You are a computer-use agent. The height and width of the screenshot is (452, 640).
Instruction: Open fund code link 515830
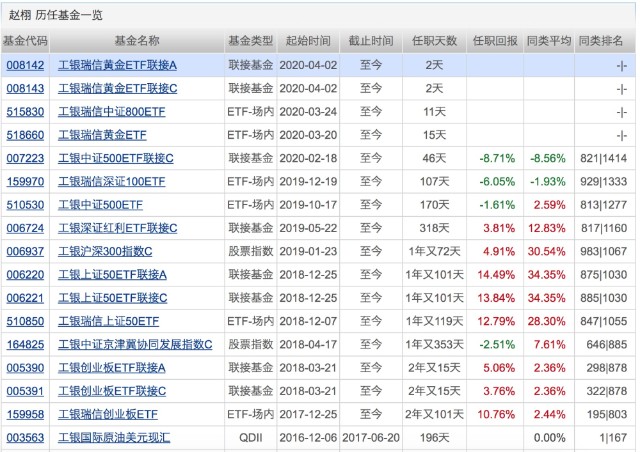click(x=25, y=112)
